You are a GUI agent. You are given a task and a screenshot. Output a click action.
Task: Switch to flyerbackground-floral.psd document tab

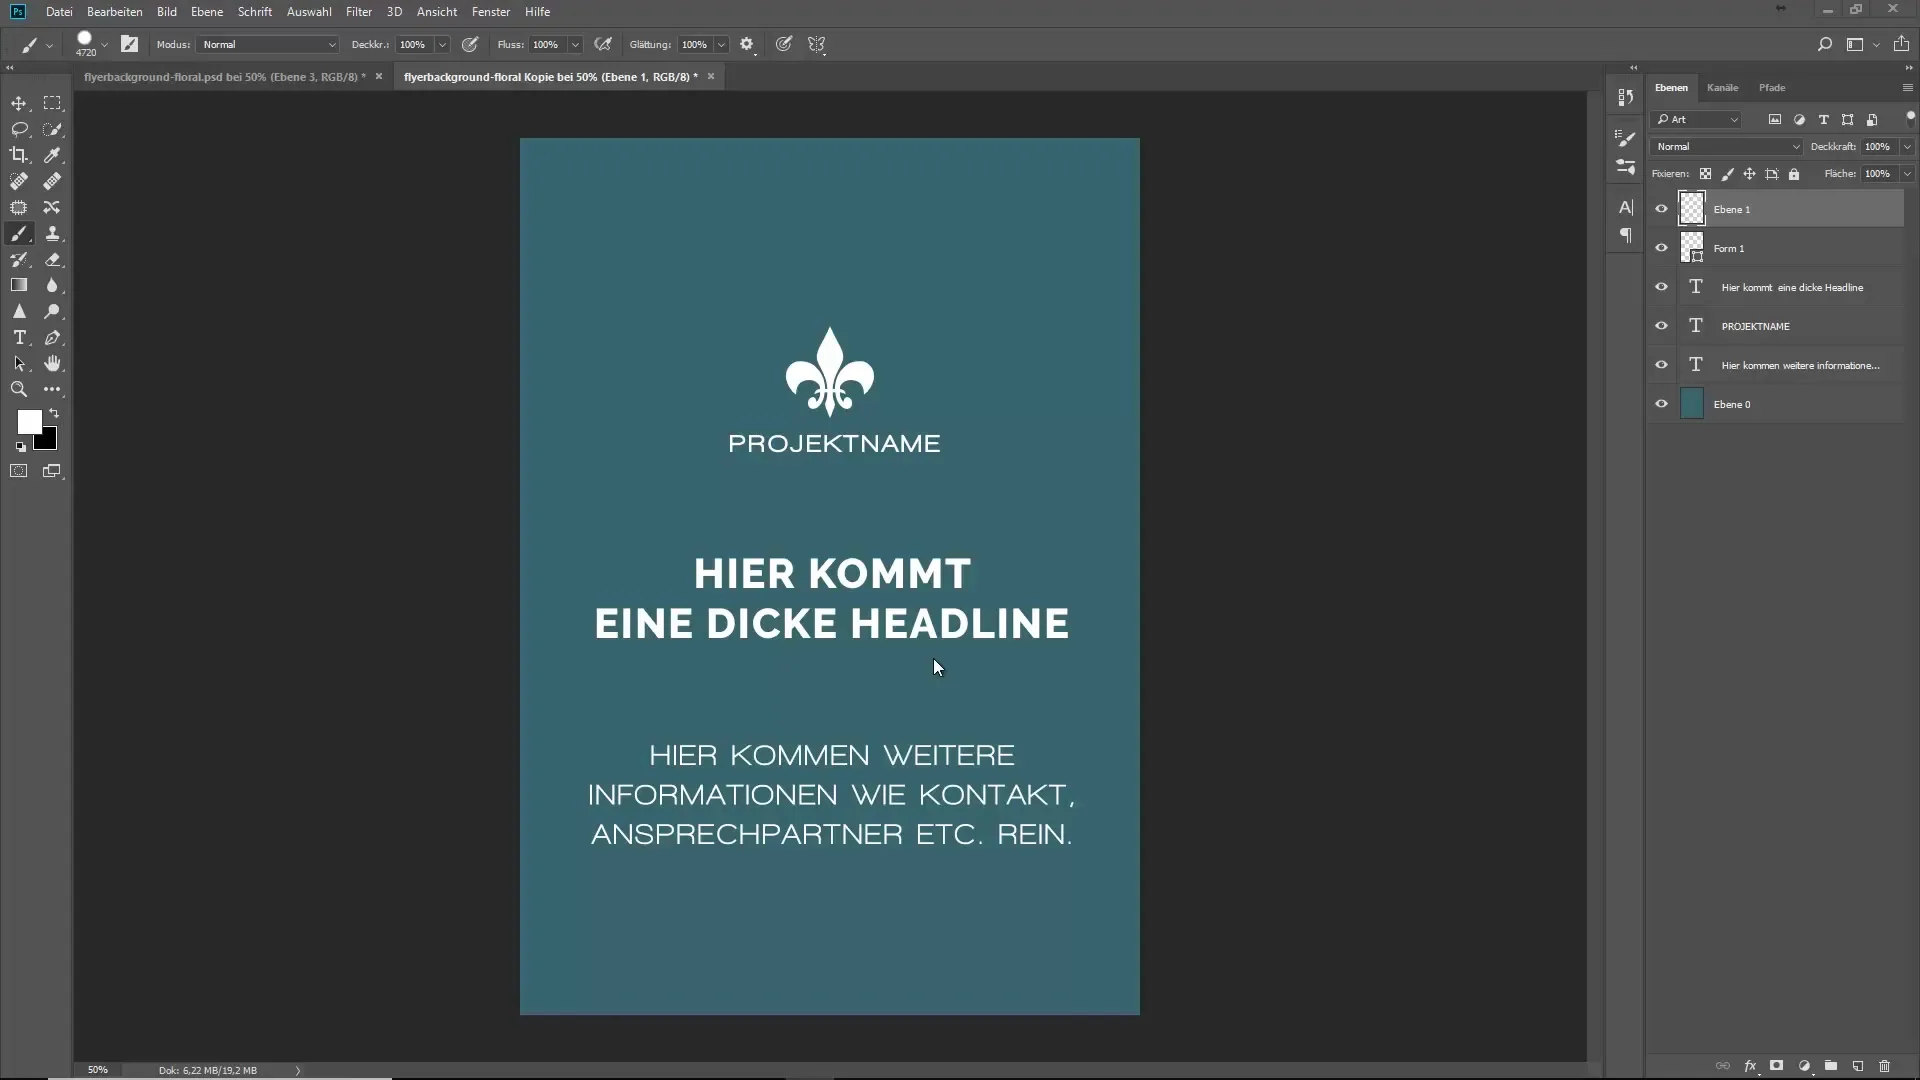click(224, 76)
